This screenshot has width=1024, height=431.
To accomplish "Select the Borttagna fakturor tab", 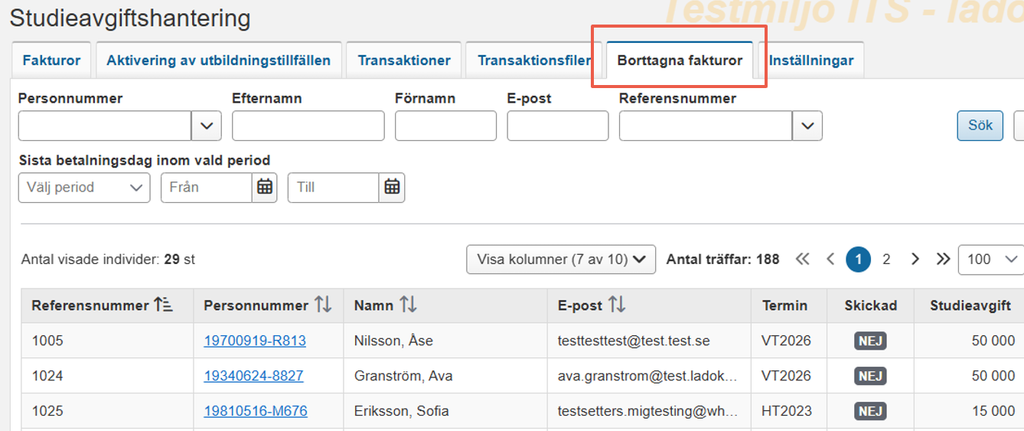I will (680, 61).
